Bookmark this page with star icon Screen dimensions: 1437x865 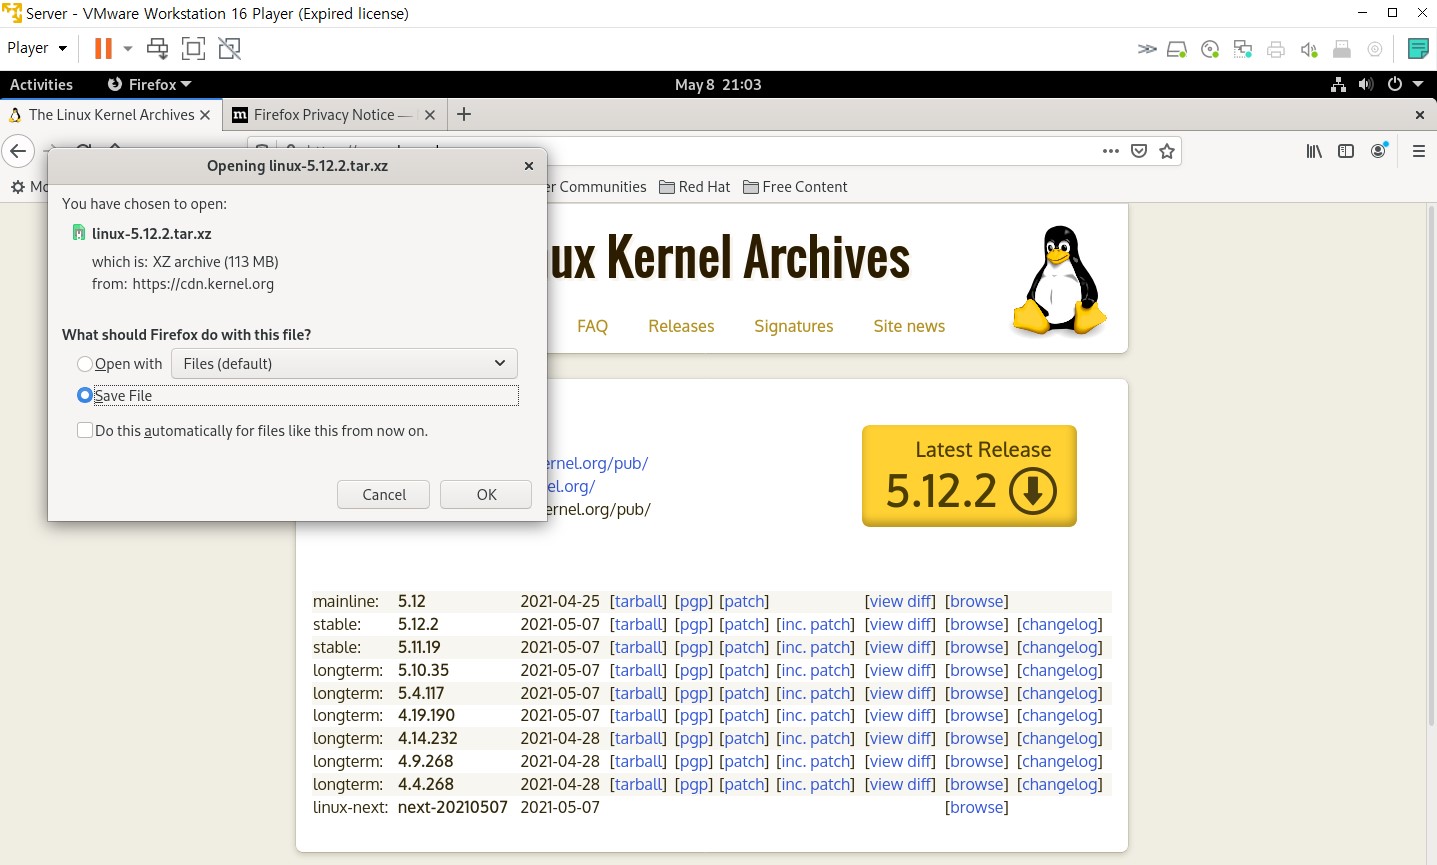pyautogui.click(x=1166, y=151)
